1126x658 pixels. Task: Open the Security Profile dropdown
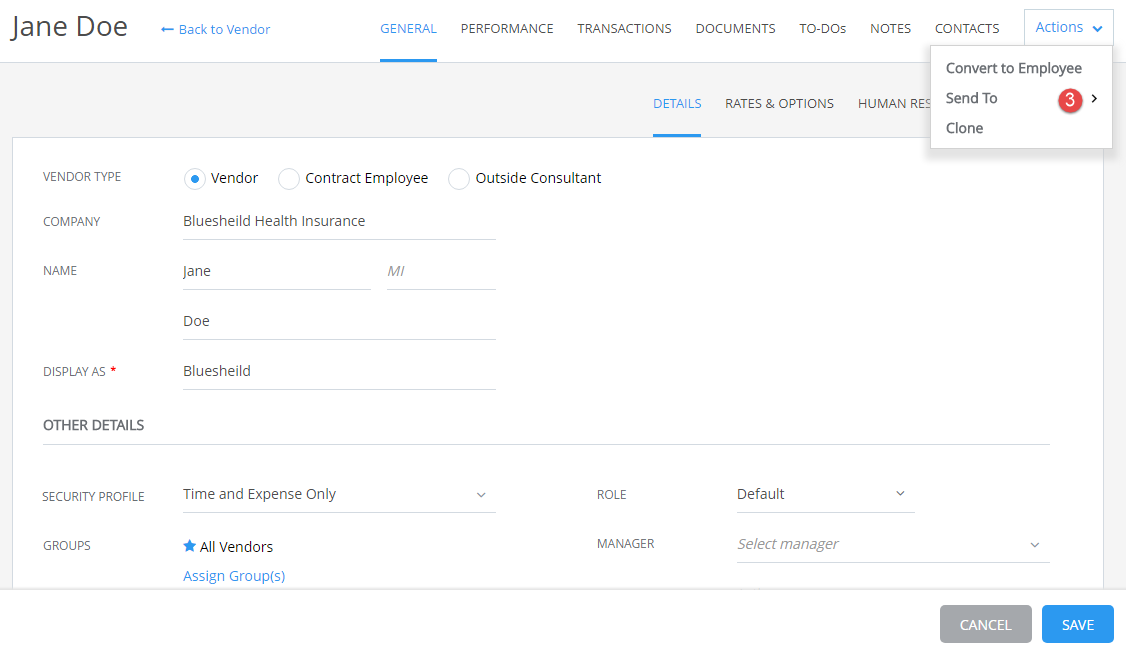click(x=339, y=494)
